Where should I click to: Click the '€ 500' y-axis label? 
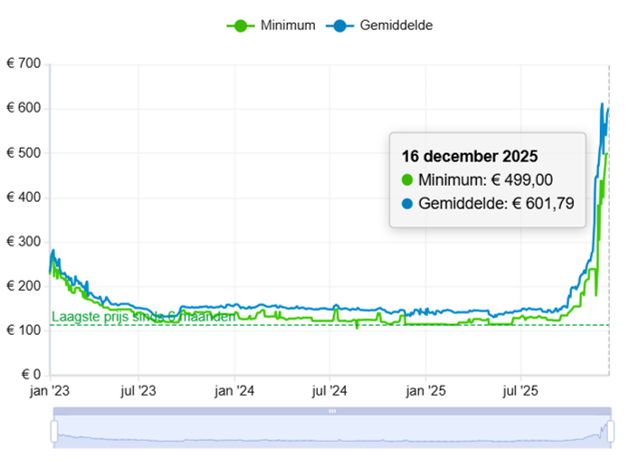(x=24, y=153)
